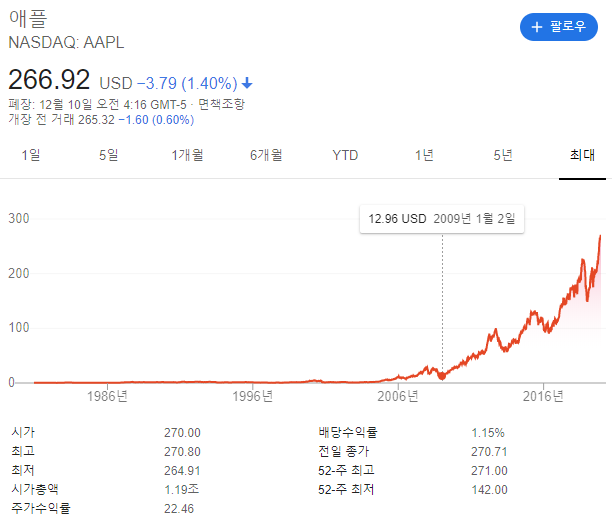Click the 애플 company name heading

point(28,18)
